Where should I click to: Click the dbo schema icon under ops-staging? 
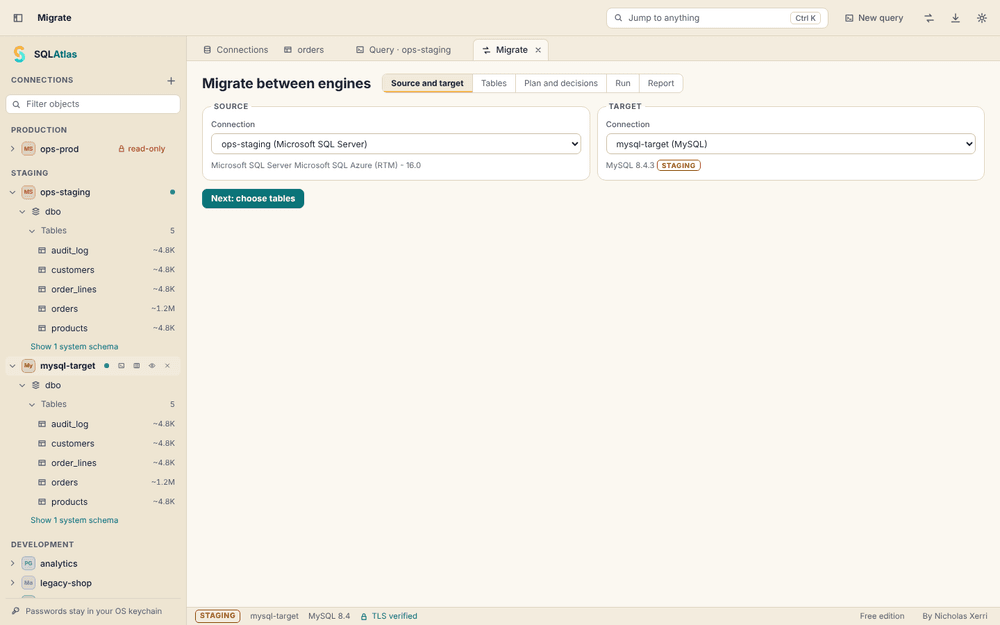36,211
